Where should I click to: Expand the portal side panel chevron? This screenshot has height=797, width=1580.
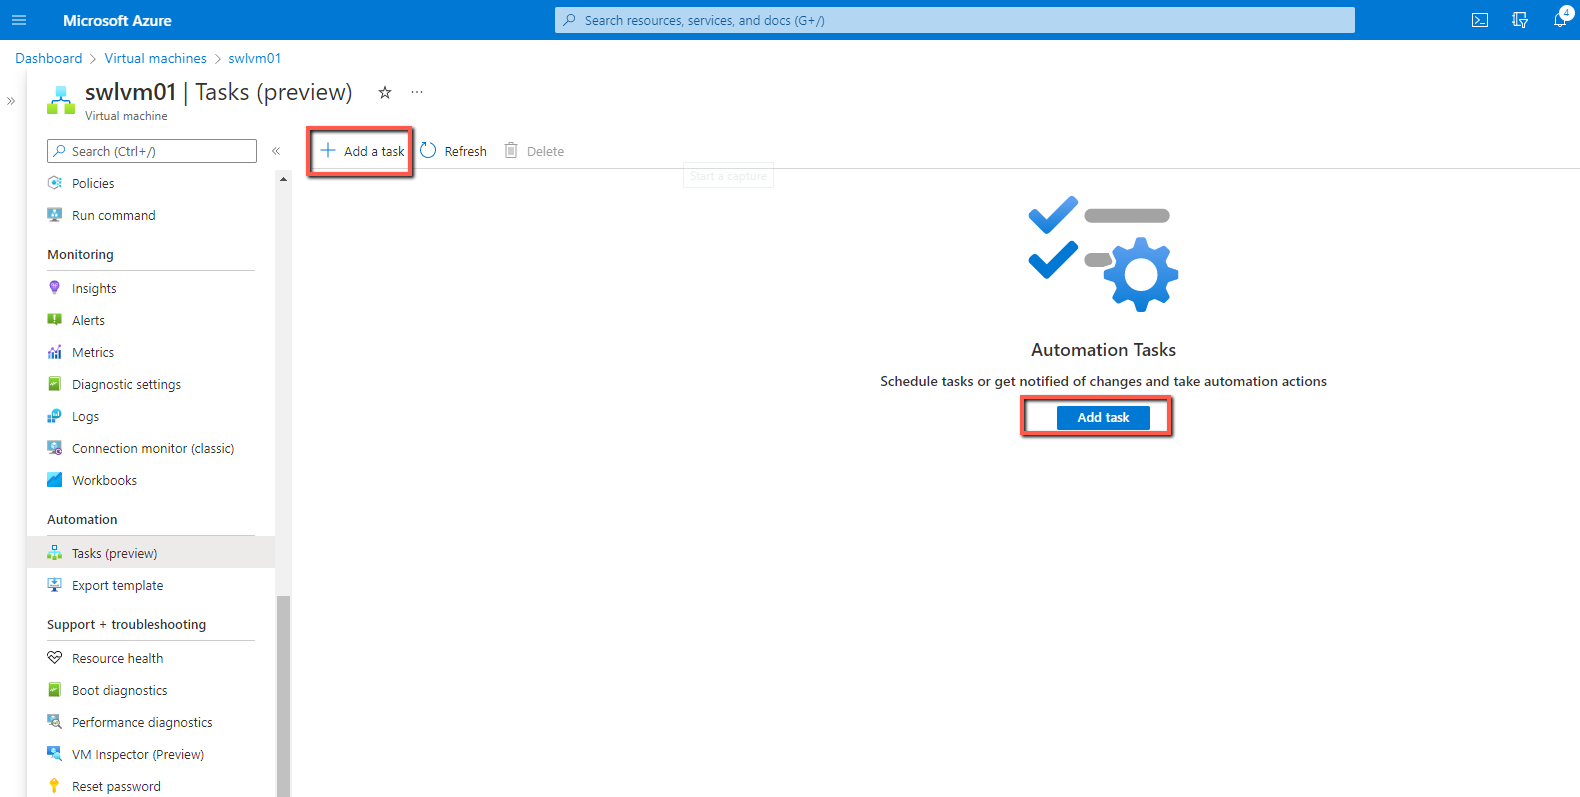(11, 101)
